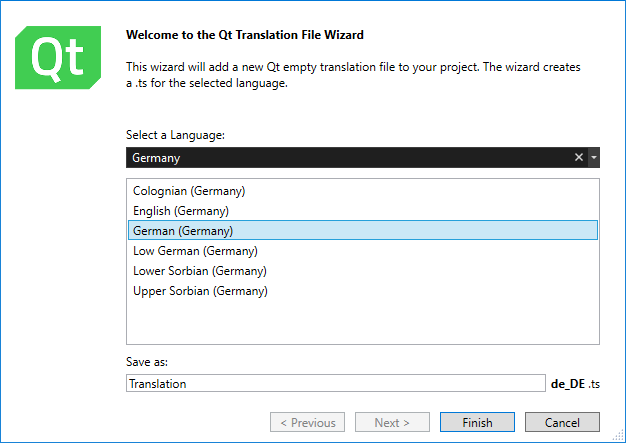Clear the Germany language filter text
The width and height of the screenshot is (626, 443).
(x=578, y=158)
